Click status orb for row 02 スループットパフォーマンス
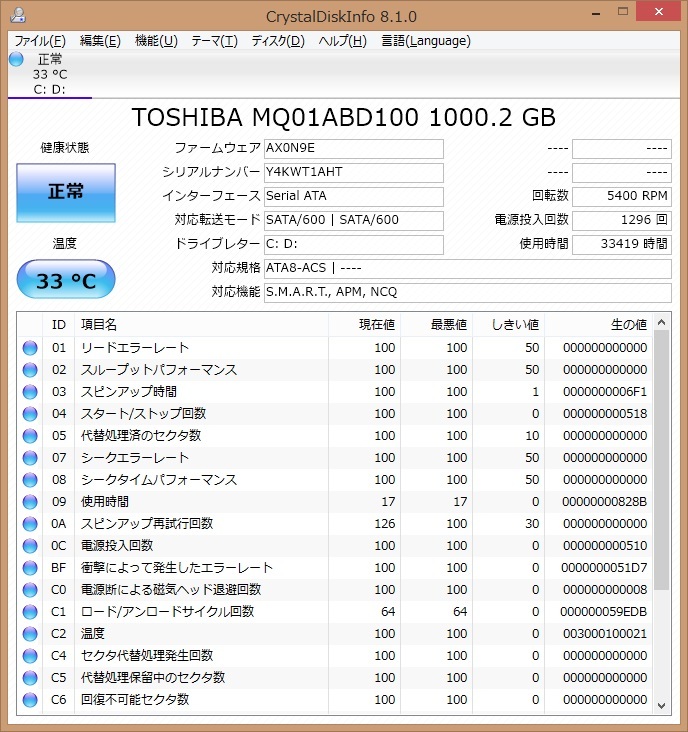 coord(30,370)
